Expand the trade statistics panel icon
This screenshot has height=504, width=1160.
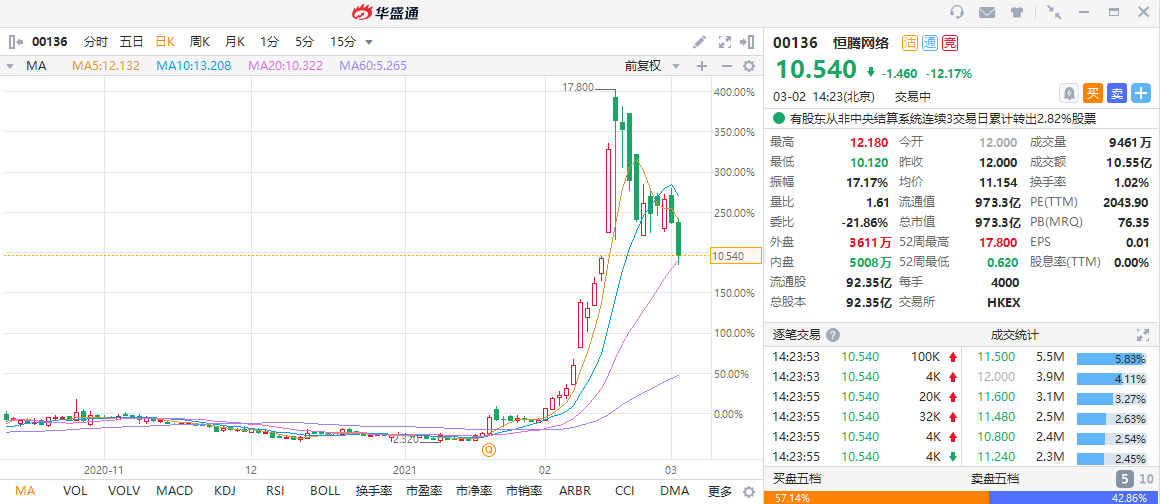1142,335
